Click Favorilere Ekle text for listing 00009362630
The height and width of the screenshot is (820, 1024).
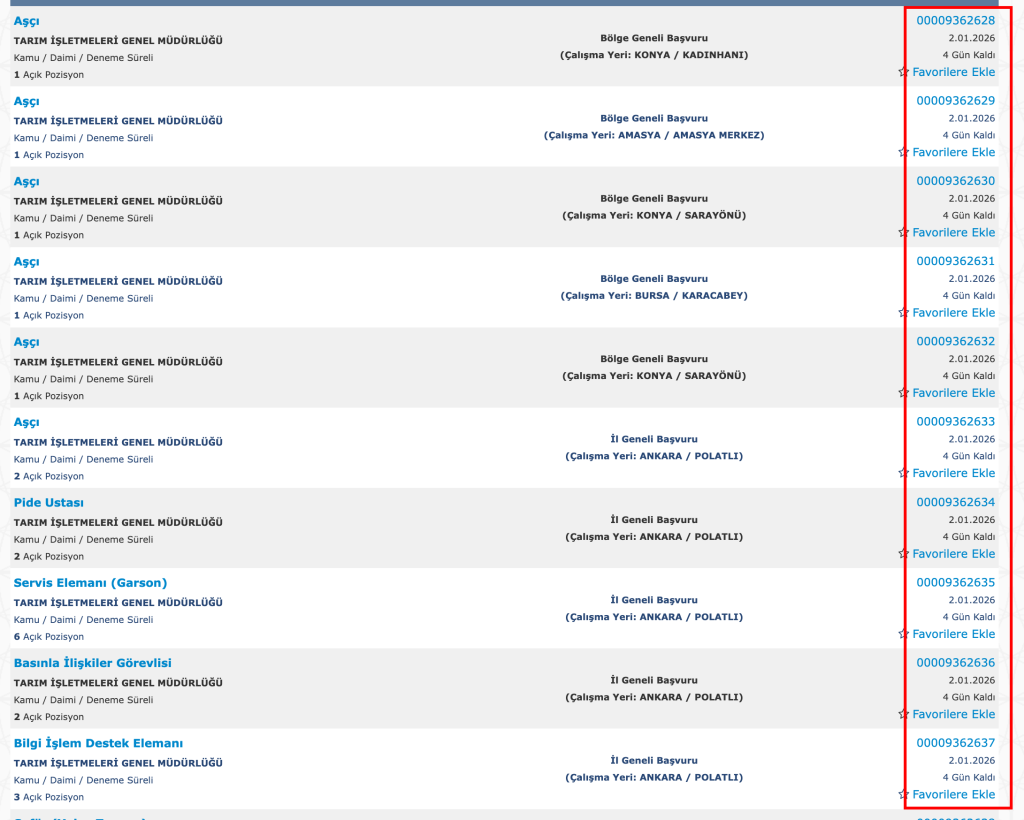[x=953, y=232]
